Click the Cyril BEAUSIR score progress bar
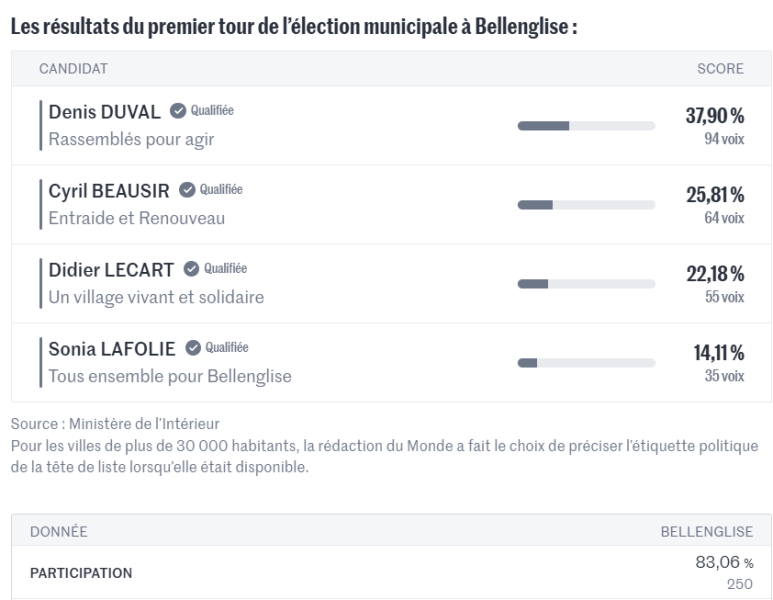This screenshot has height=600, width=773. (x=586, y=205)
